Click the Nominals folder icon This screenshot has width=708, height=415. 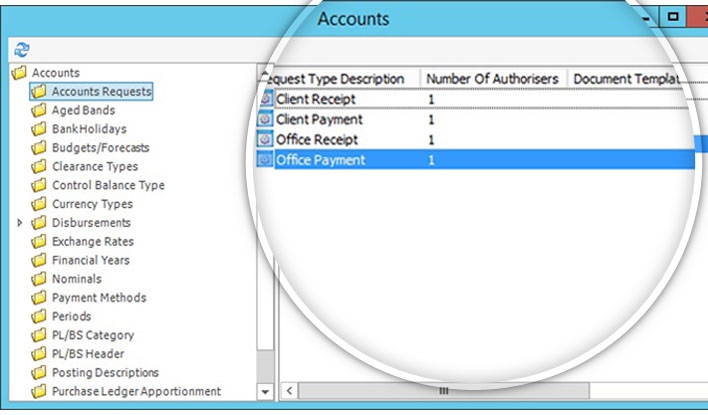(39, 279)
